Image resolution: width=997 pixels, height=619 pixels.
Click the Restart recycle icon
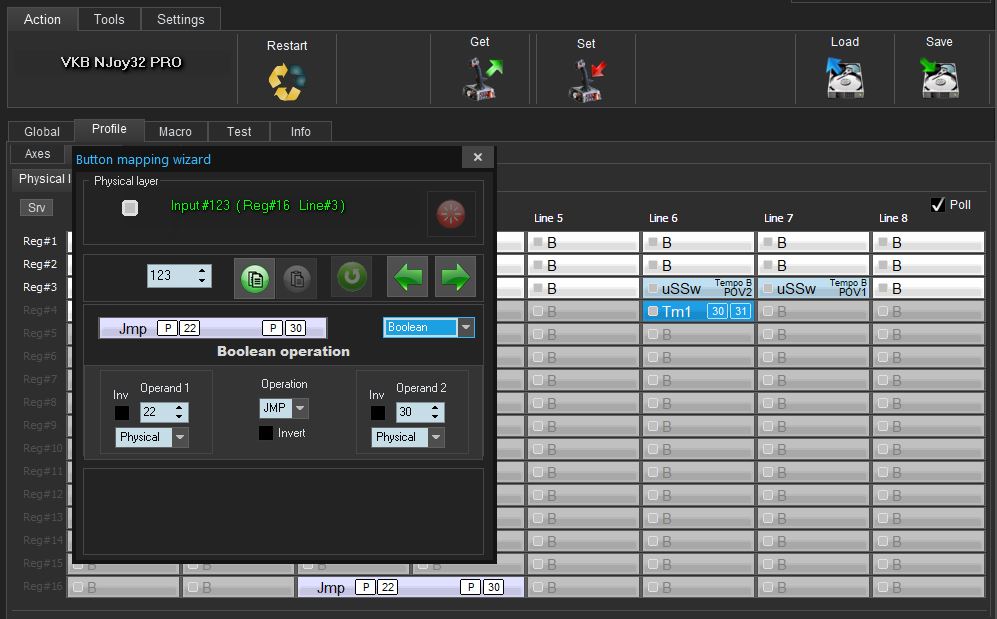[286, 81]
